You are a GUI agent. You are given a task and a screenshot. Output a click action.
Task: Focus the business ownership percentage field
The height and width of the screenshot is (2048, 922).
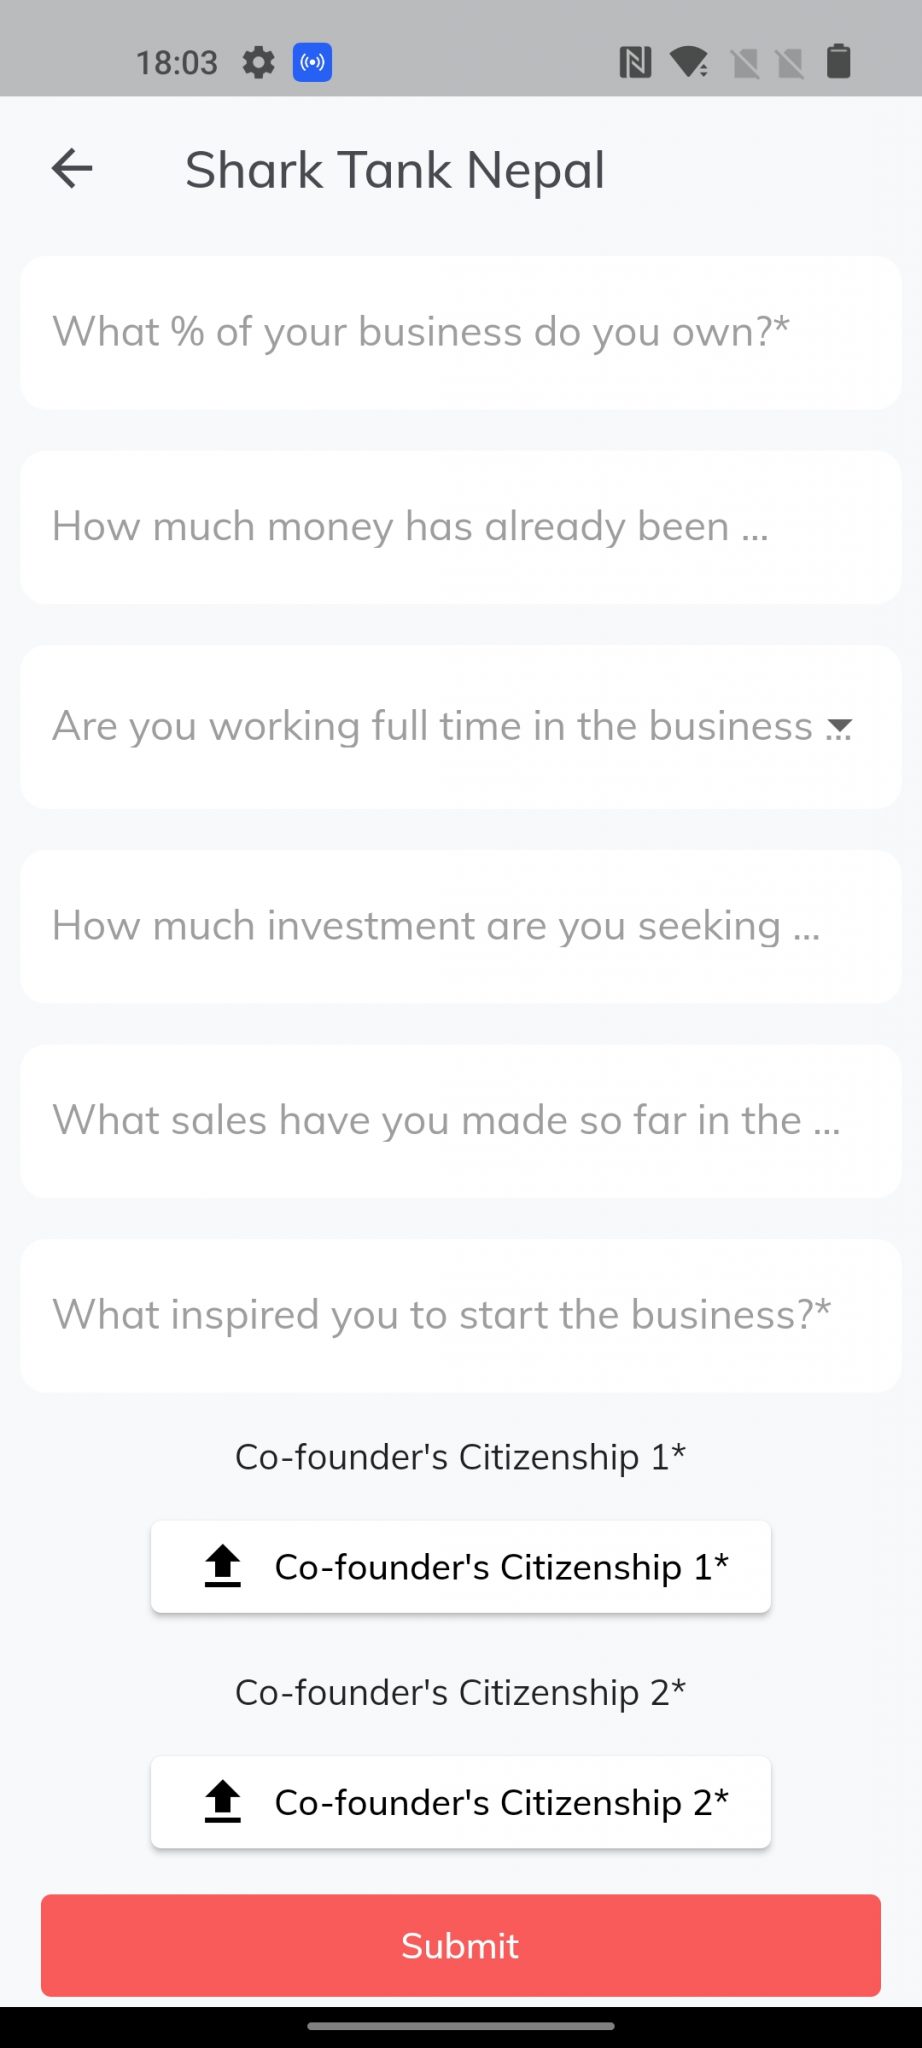pos(460,331)
